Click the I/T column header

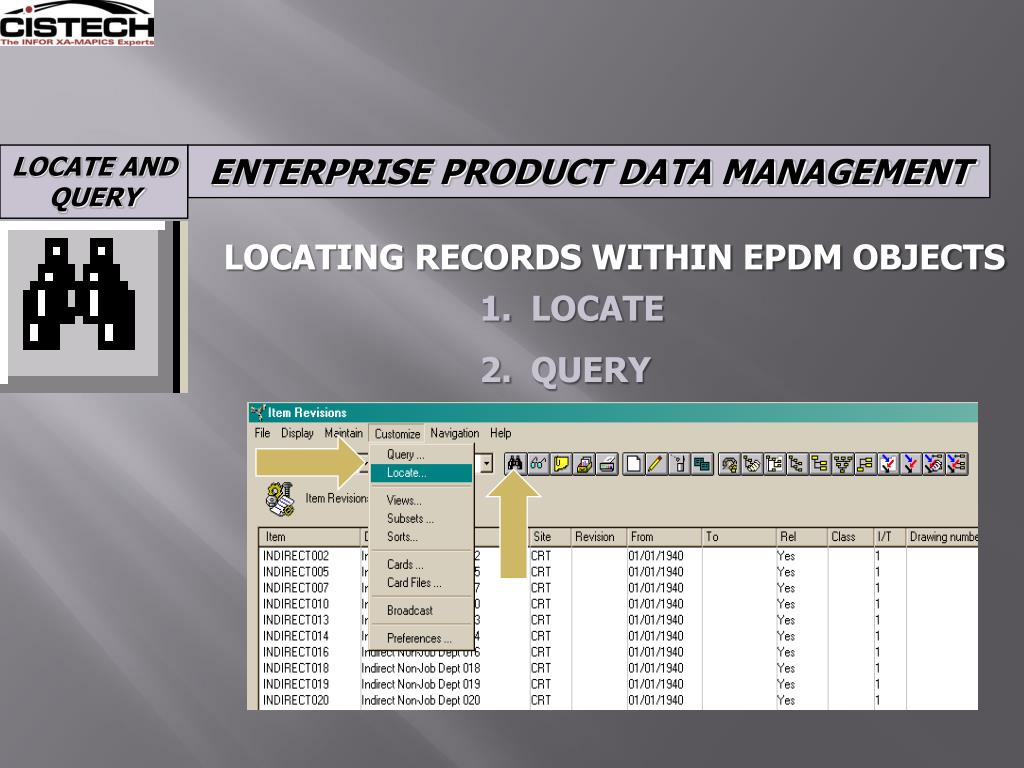click(890, 537)
